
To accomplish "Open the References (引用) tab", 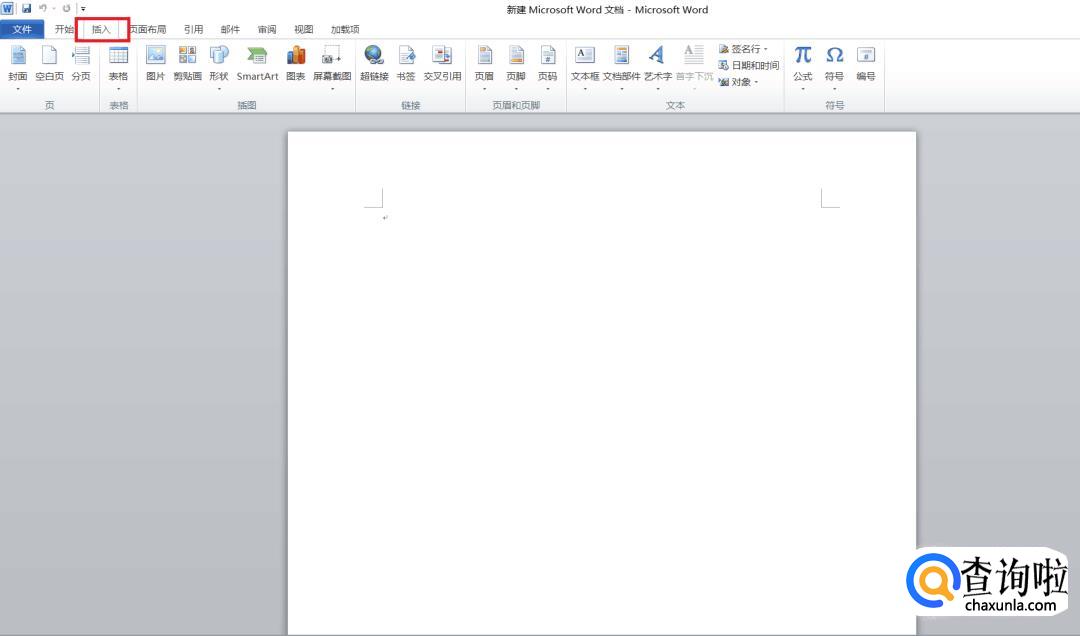I will coord(194,29).
